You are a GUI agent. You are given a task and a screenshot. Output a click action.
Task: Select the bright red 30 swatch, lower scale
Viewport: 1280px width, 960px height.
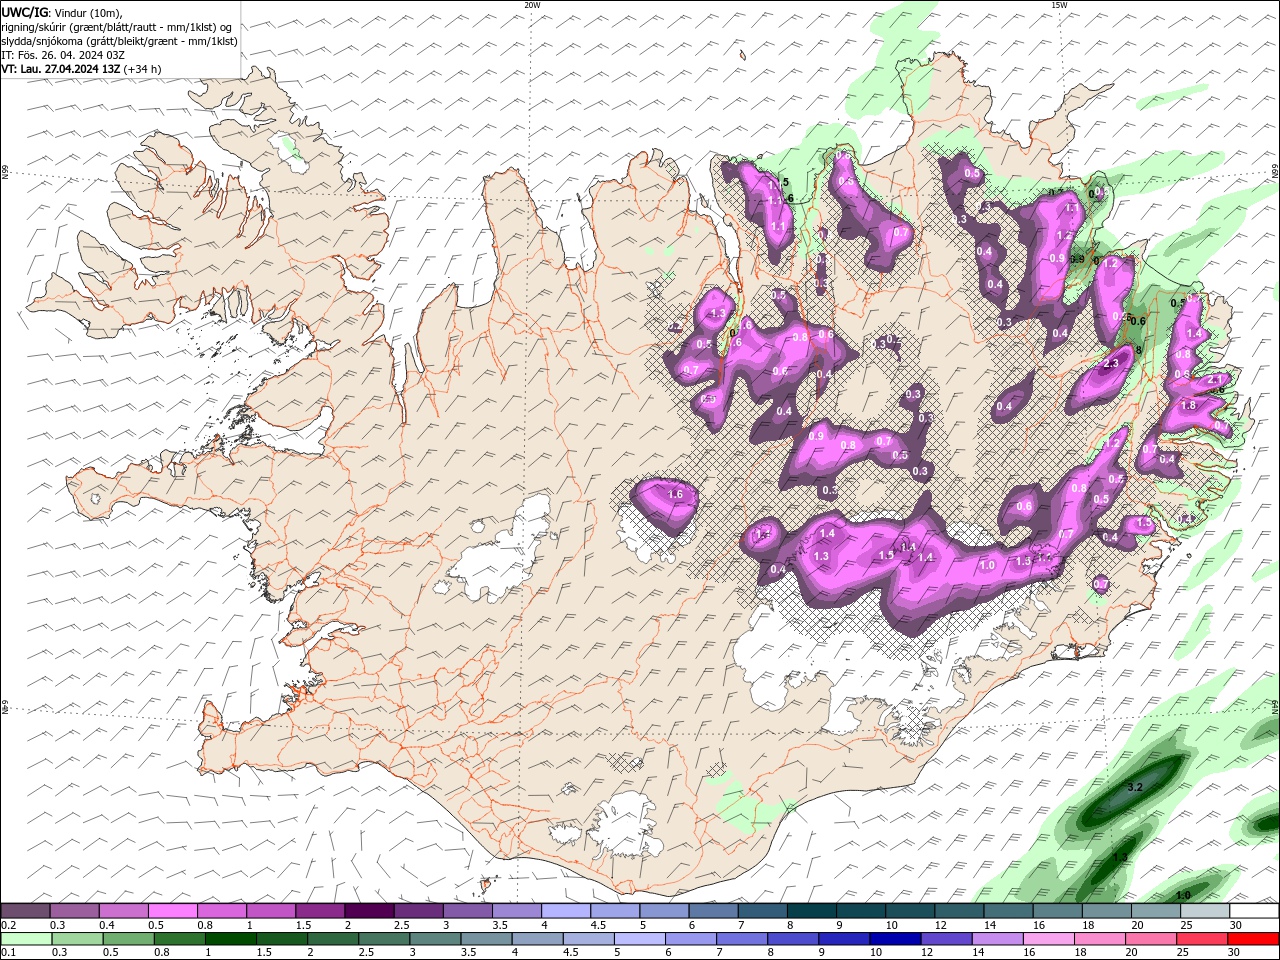click(1254, 938)
